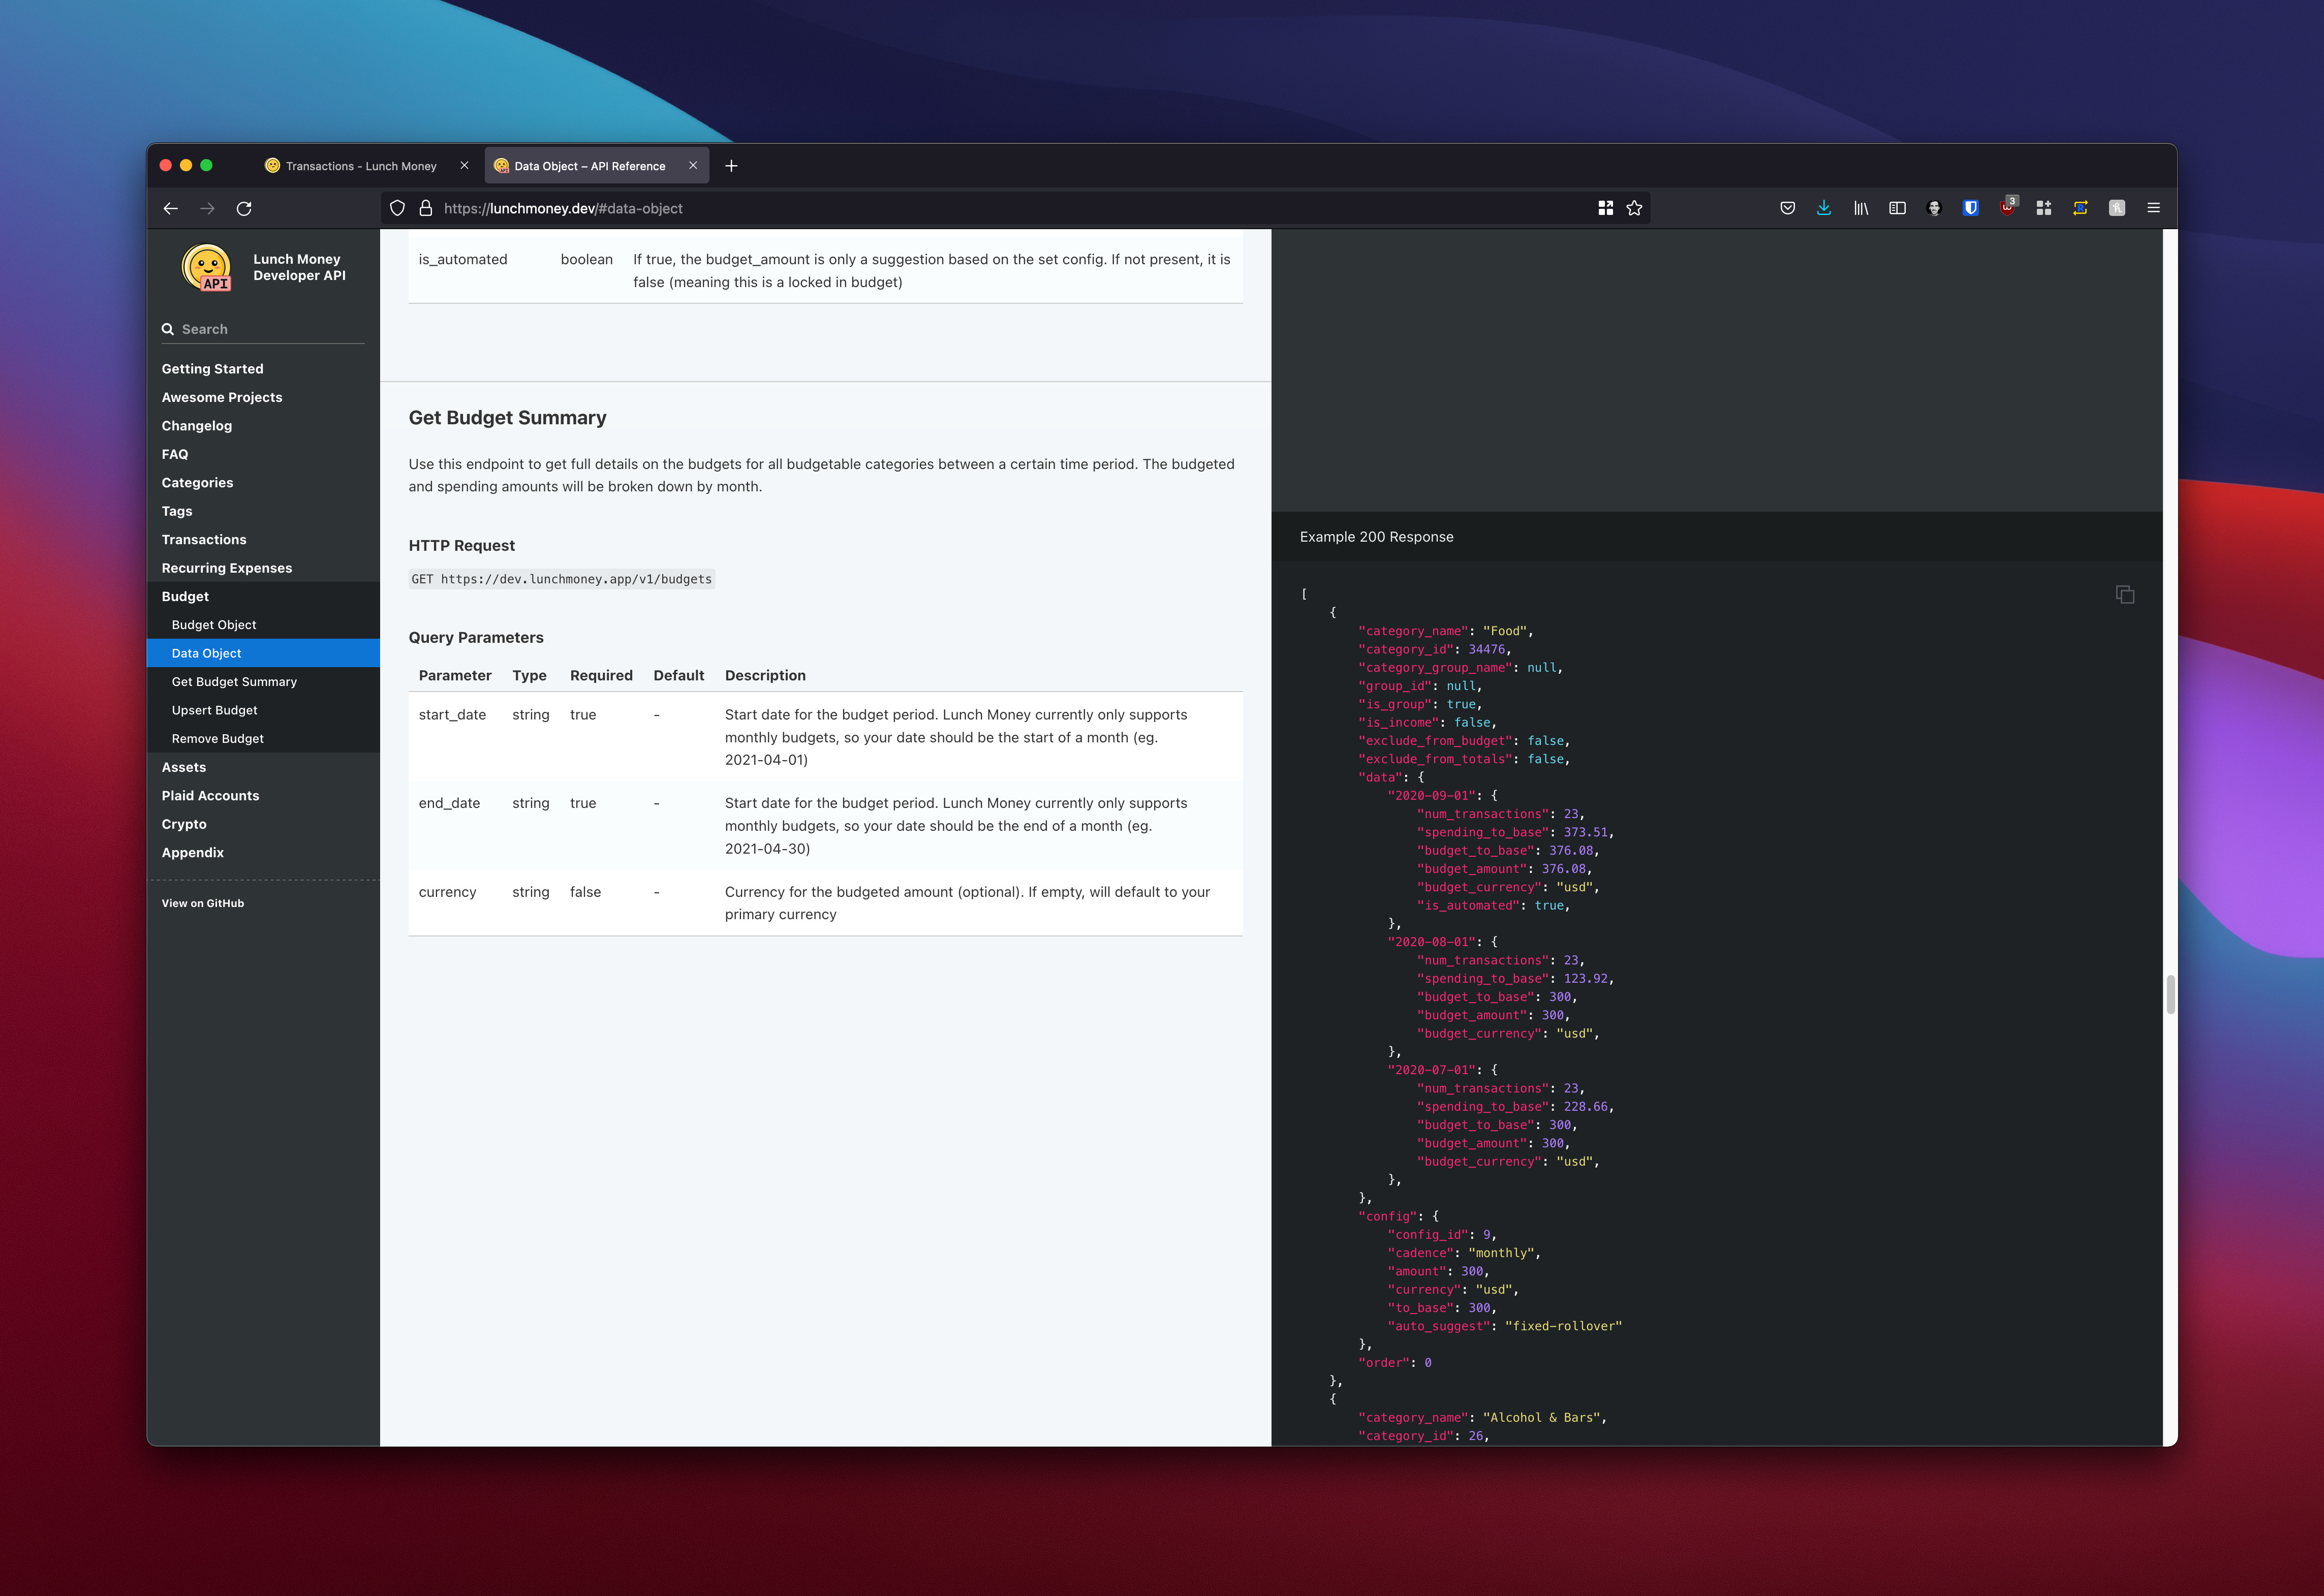Click the Search field in the sidebar

click(263, 329)
